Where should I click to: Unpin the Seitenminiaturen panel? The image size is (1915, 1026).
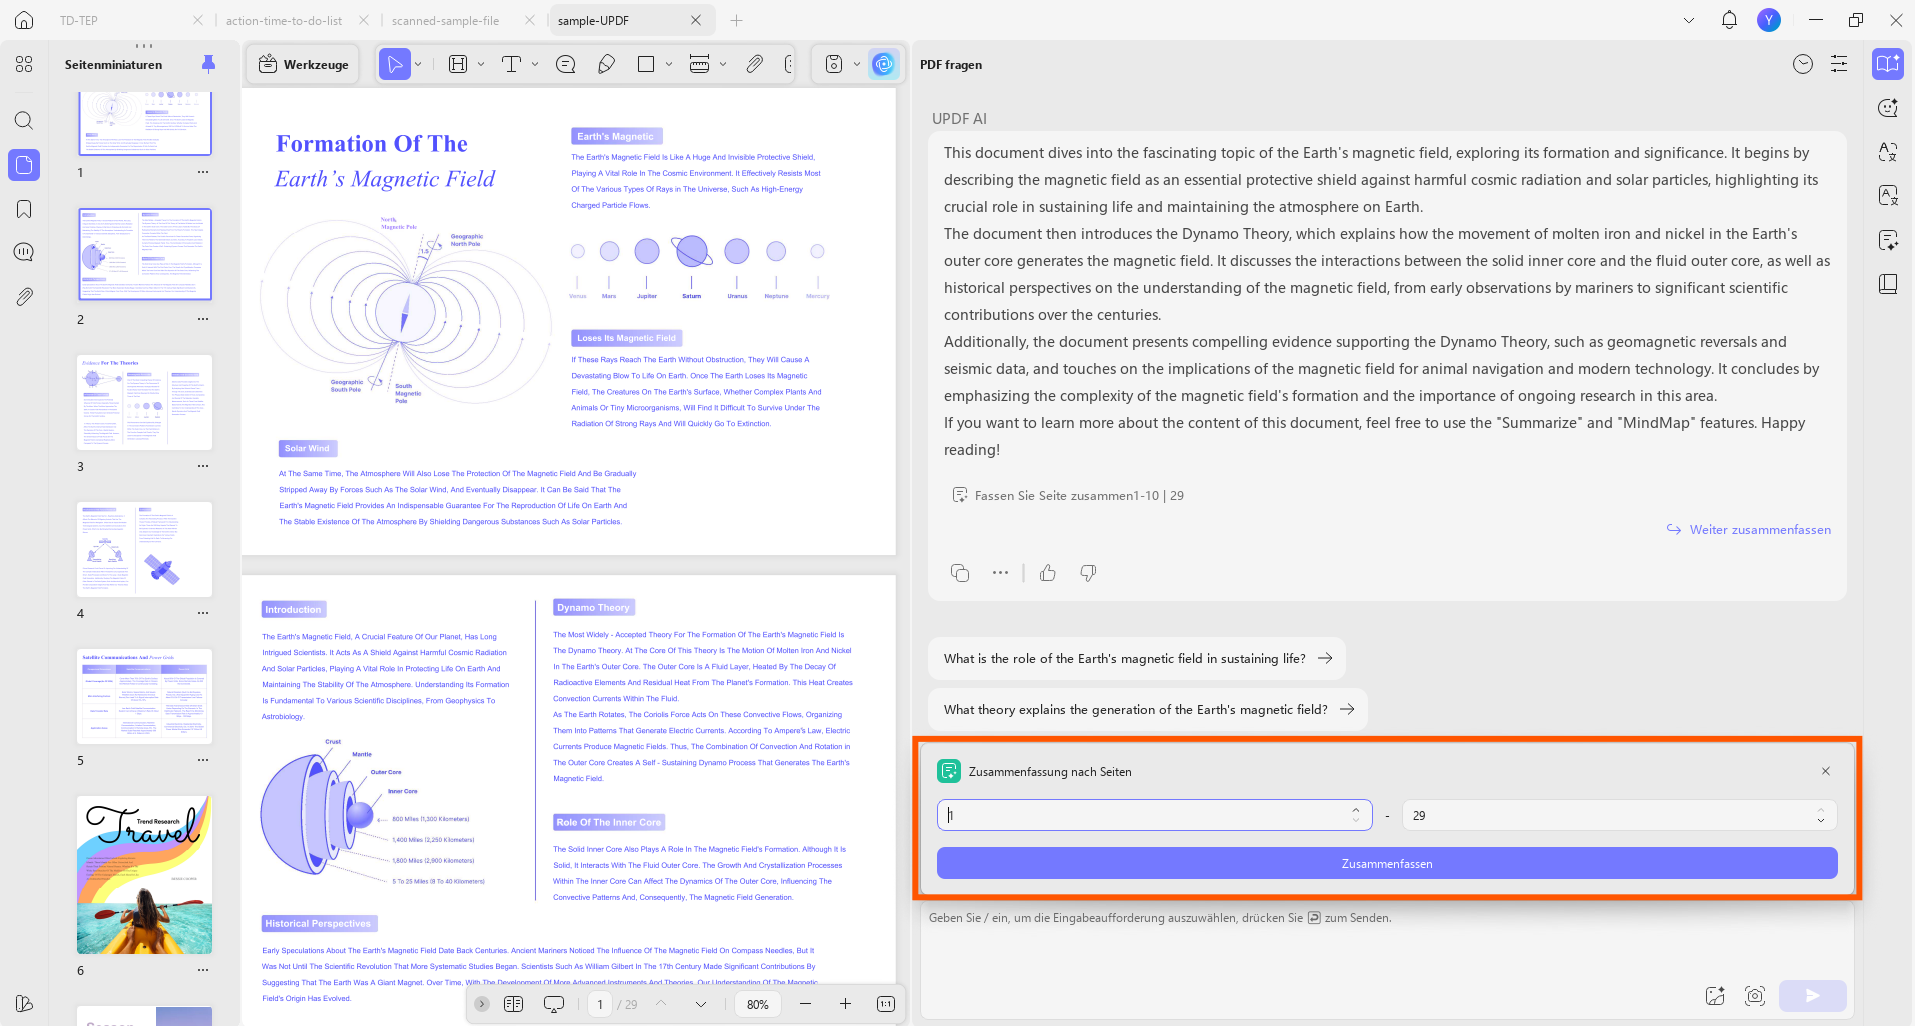pyautogui.click(x=208, y=64)
